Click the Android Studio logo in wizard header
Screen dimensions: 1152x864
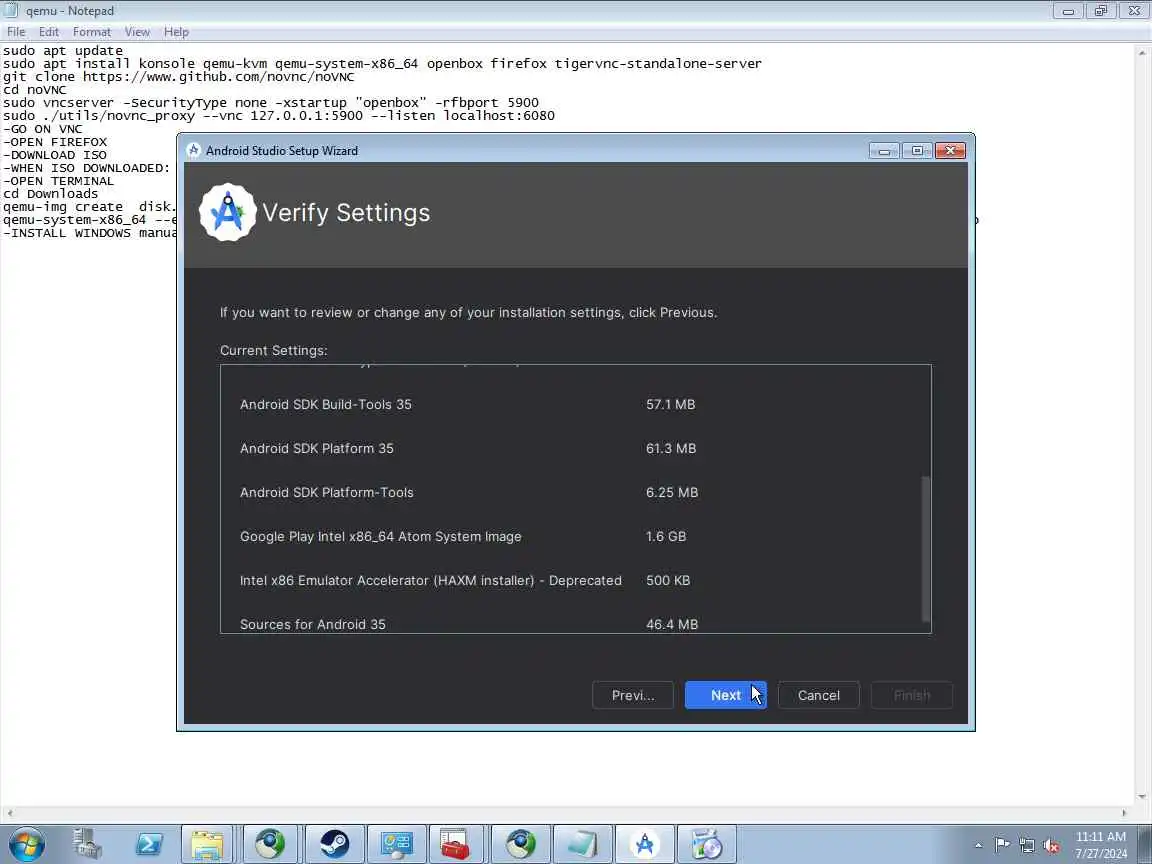tap(228, 212)
